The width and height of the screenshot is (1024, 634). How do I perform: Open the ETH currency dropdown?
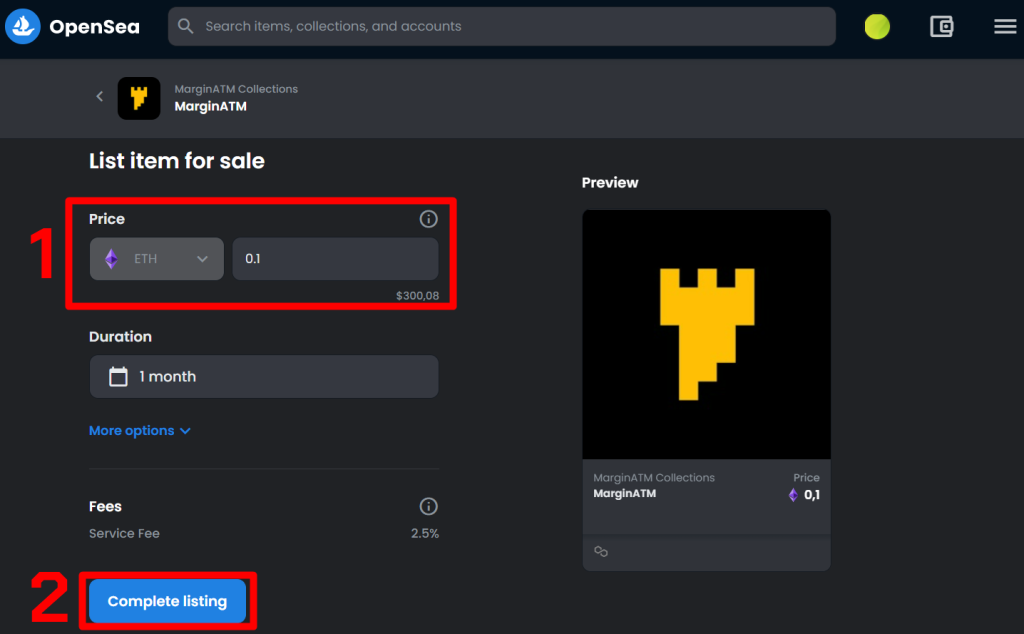[157, 259]
